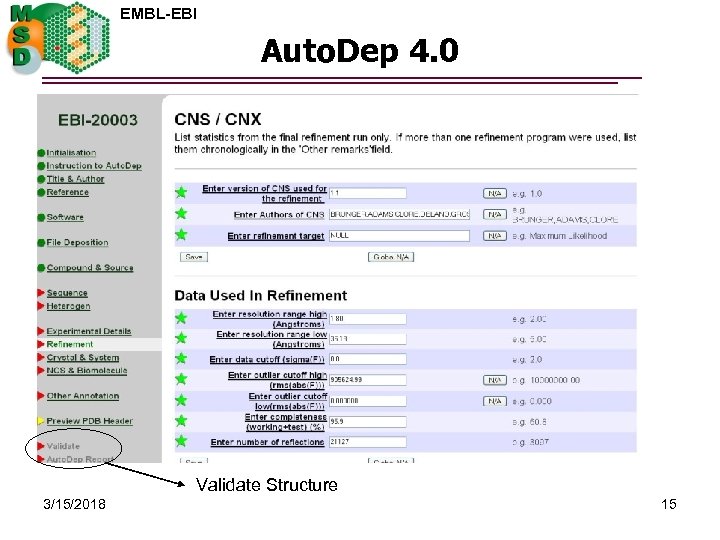Select the Software sidebar link
This screenshot has width=720, height=540.
tap(65, 217)
